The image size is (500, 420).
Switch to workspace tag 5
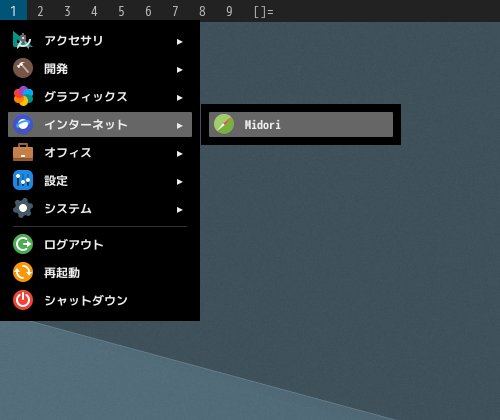[x=121, y=11]
